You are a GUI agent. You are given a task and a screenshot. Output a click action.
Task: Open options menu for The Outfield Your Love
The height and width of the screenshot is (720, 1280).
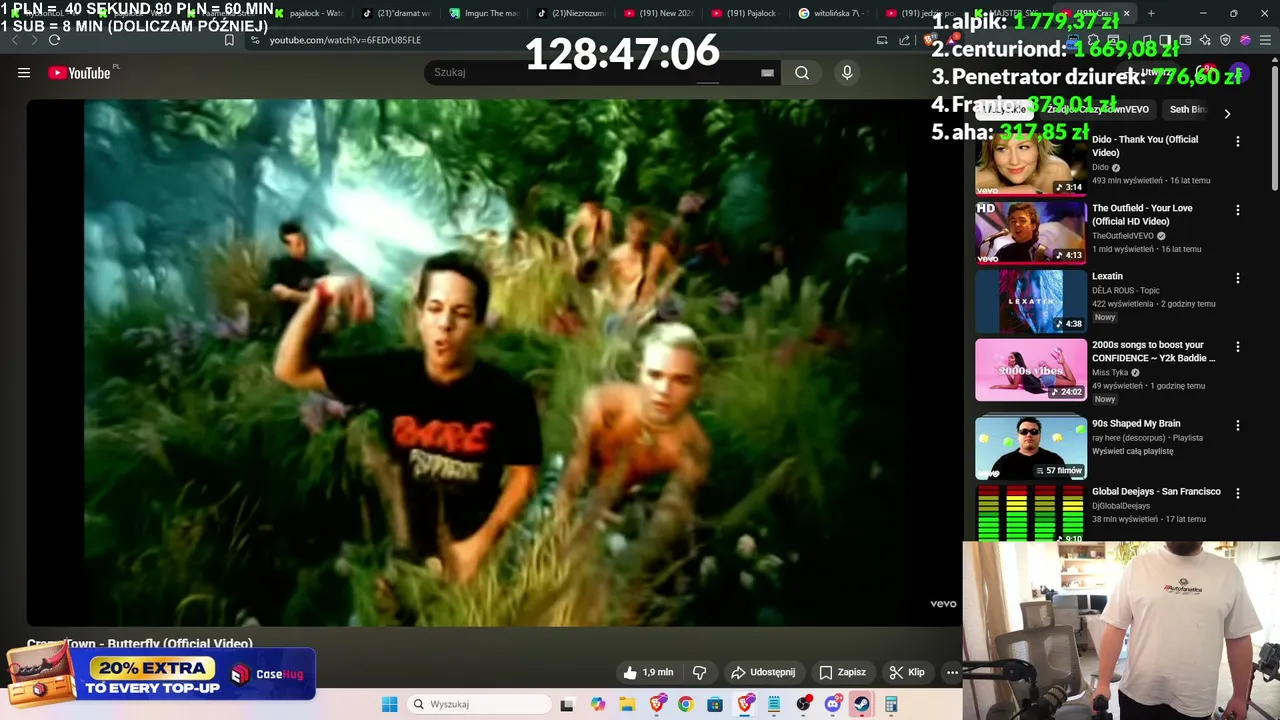point(1238,210)
